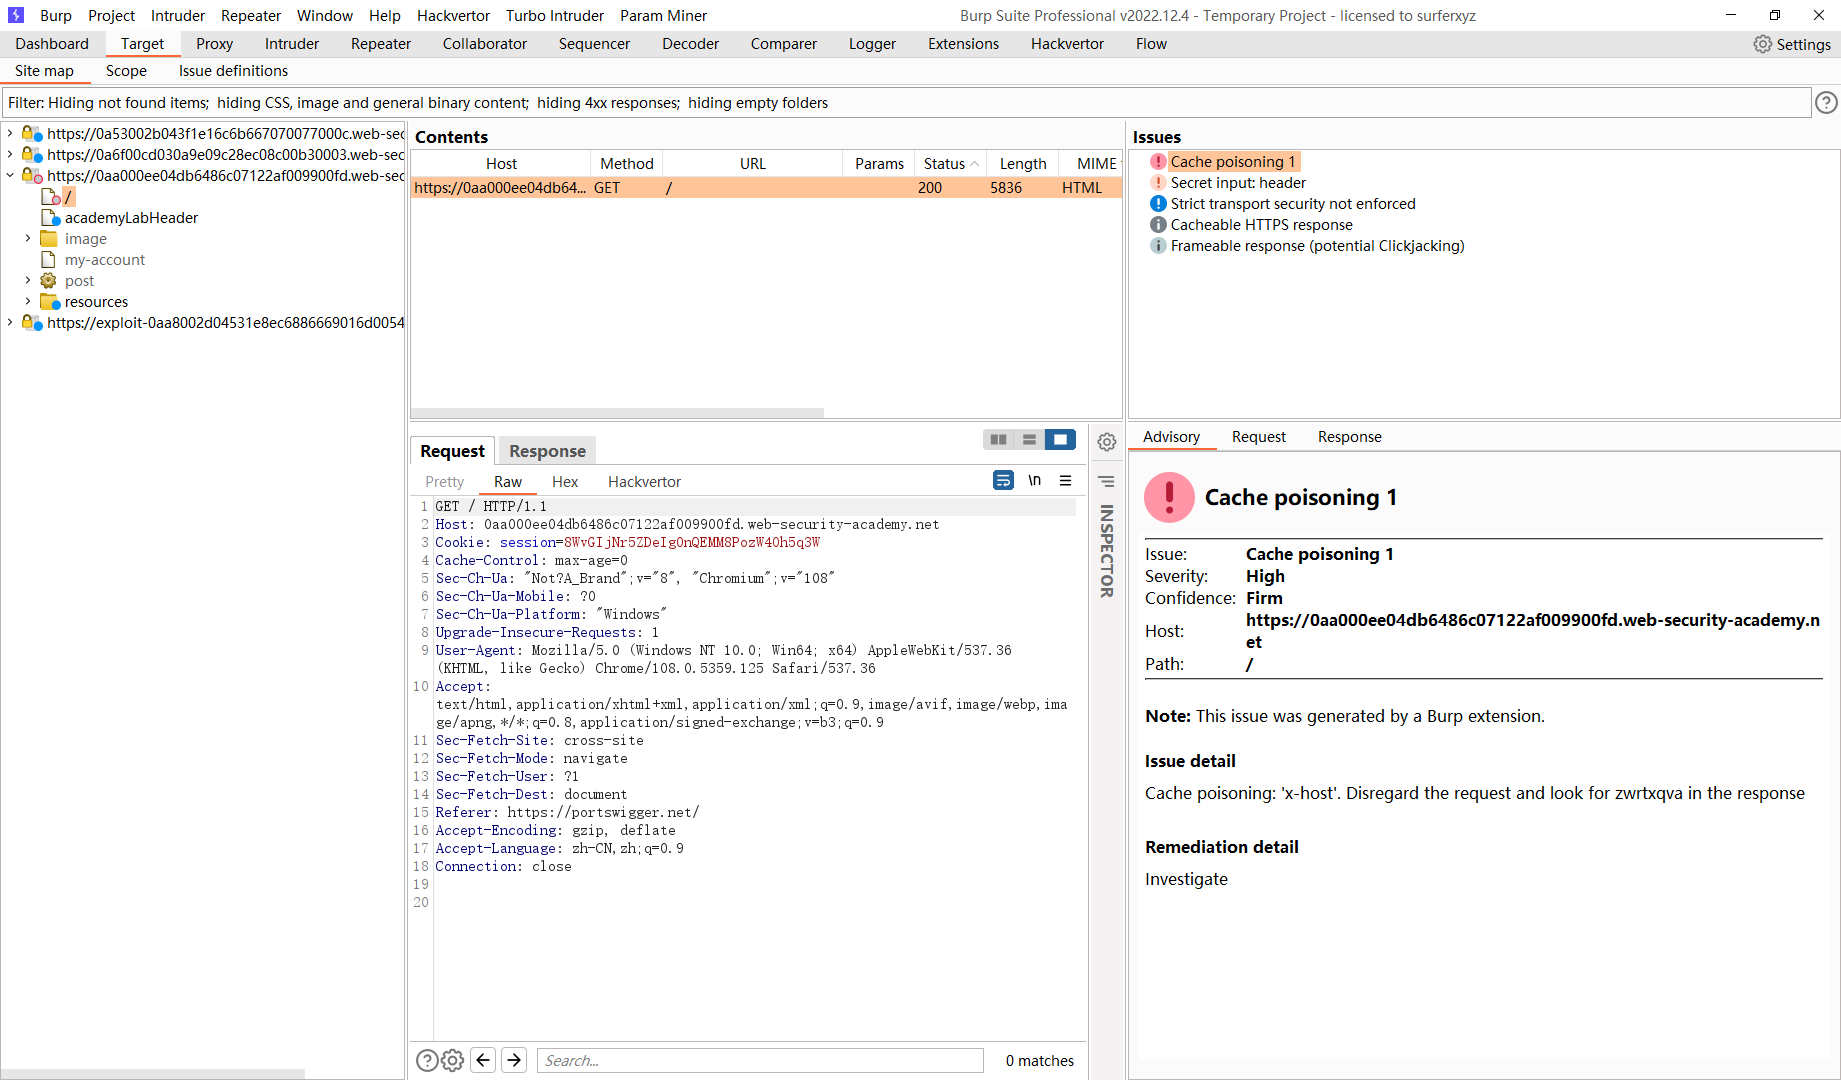1841x1080 pixels.
Task: Click the post gear icon in site map
Action: tap(48, 280)
